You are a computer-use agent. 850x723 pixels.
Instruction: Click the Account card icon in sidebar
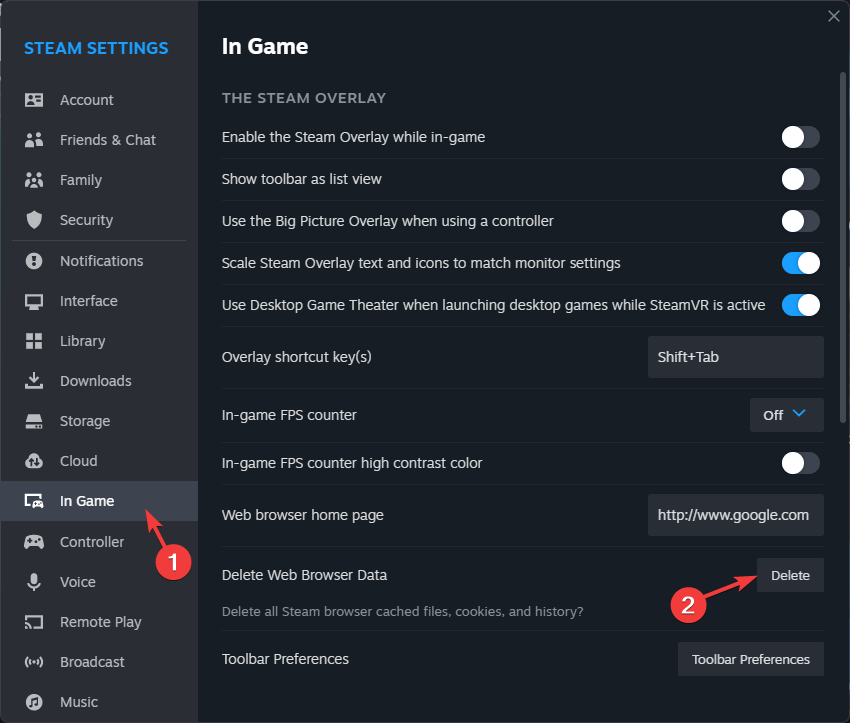[x=34, y=100]
